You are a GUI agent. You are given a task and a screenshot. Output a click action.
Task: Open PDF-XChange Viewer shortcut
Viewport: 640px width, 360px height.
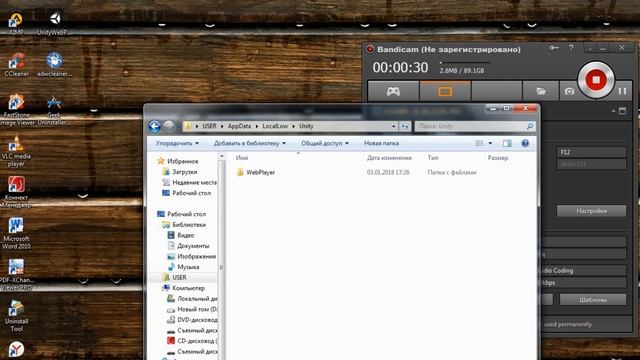(x=16, y=274)
